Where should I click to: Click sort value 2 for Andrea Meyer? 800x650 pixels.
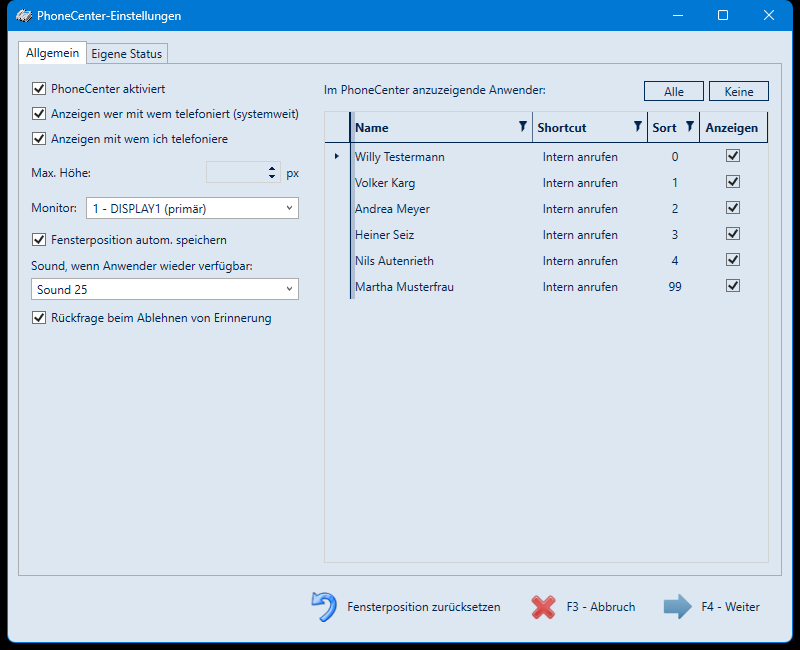674,209
